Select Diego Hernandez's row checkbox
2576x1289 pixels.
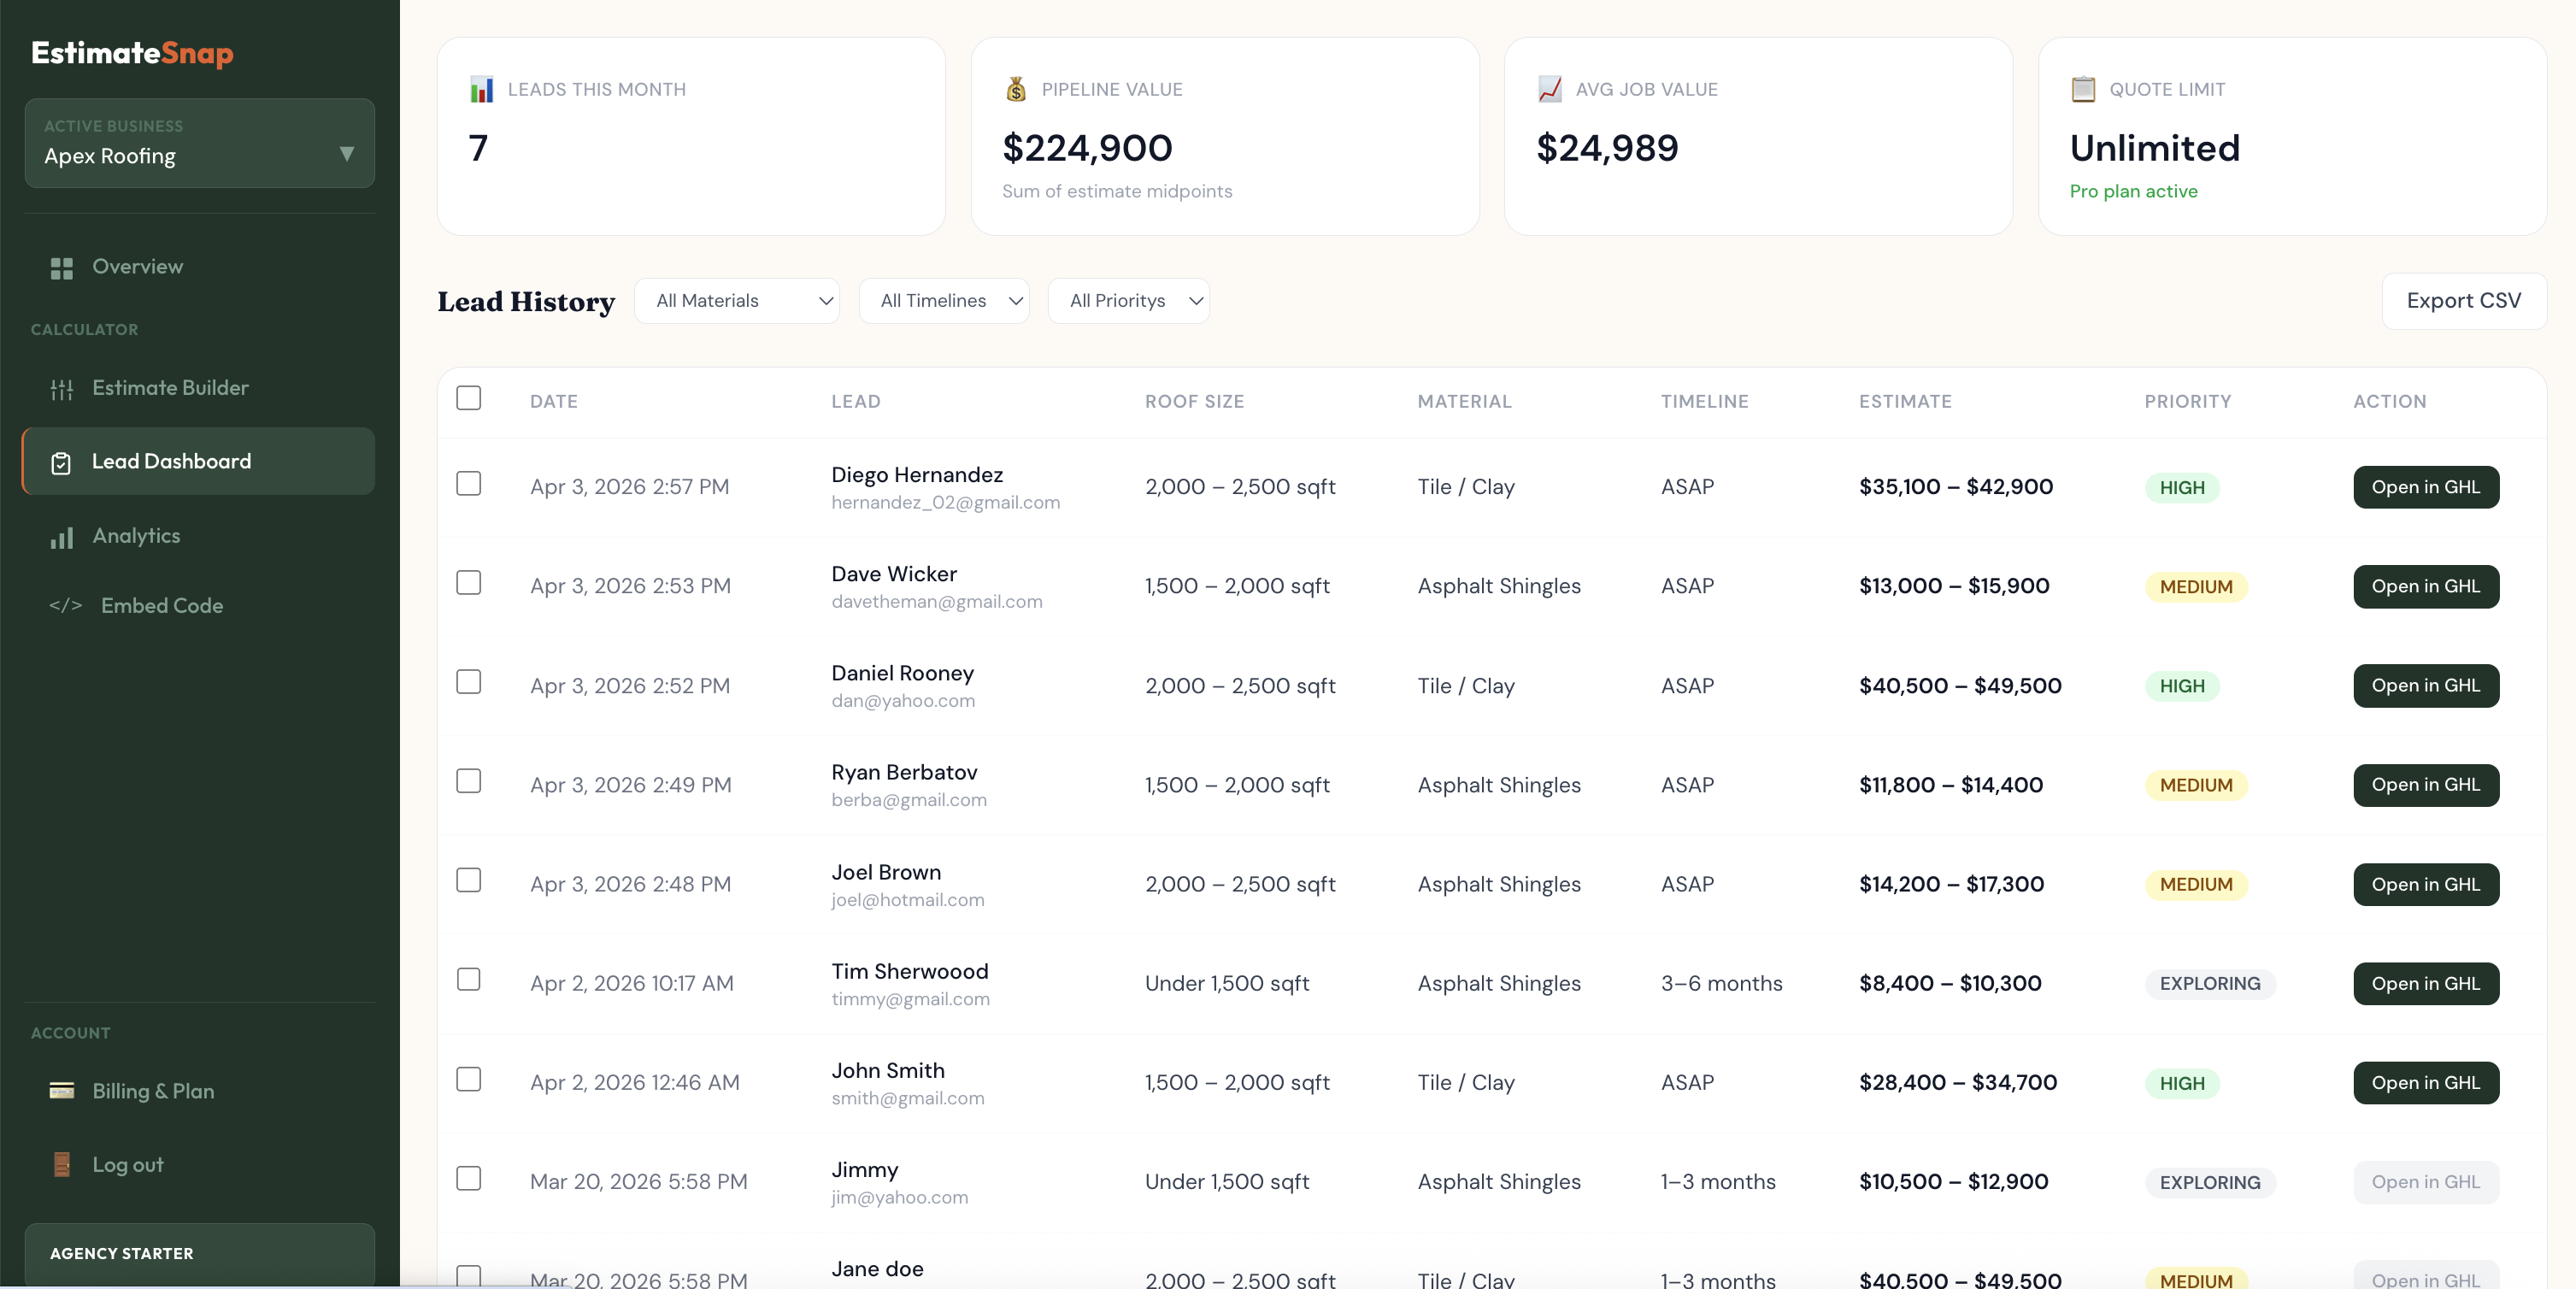coord(468,484)
